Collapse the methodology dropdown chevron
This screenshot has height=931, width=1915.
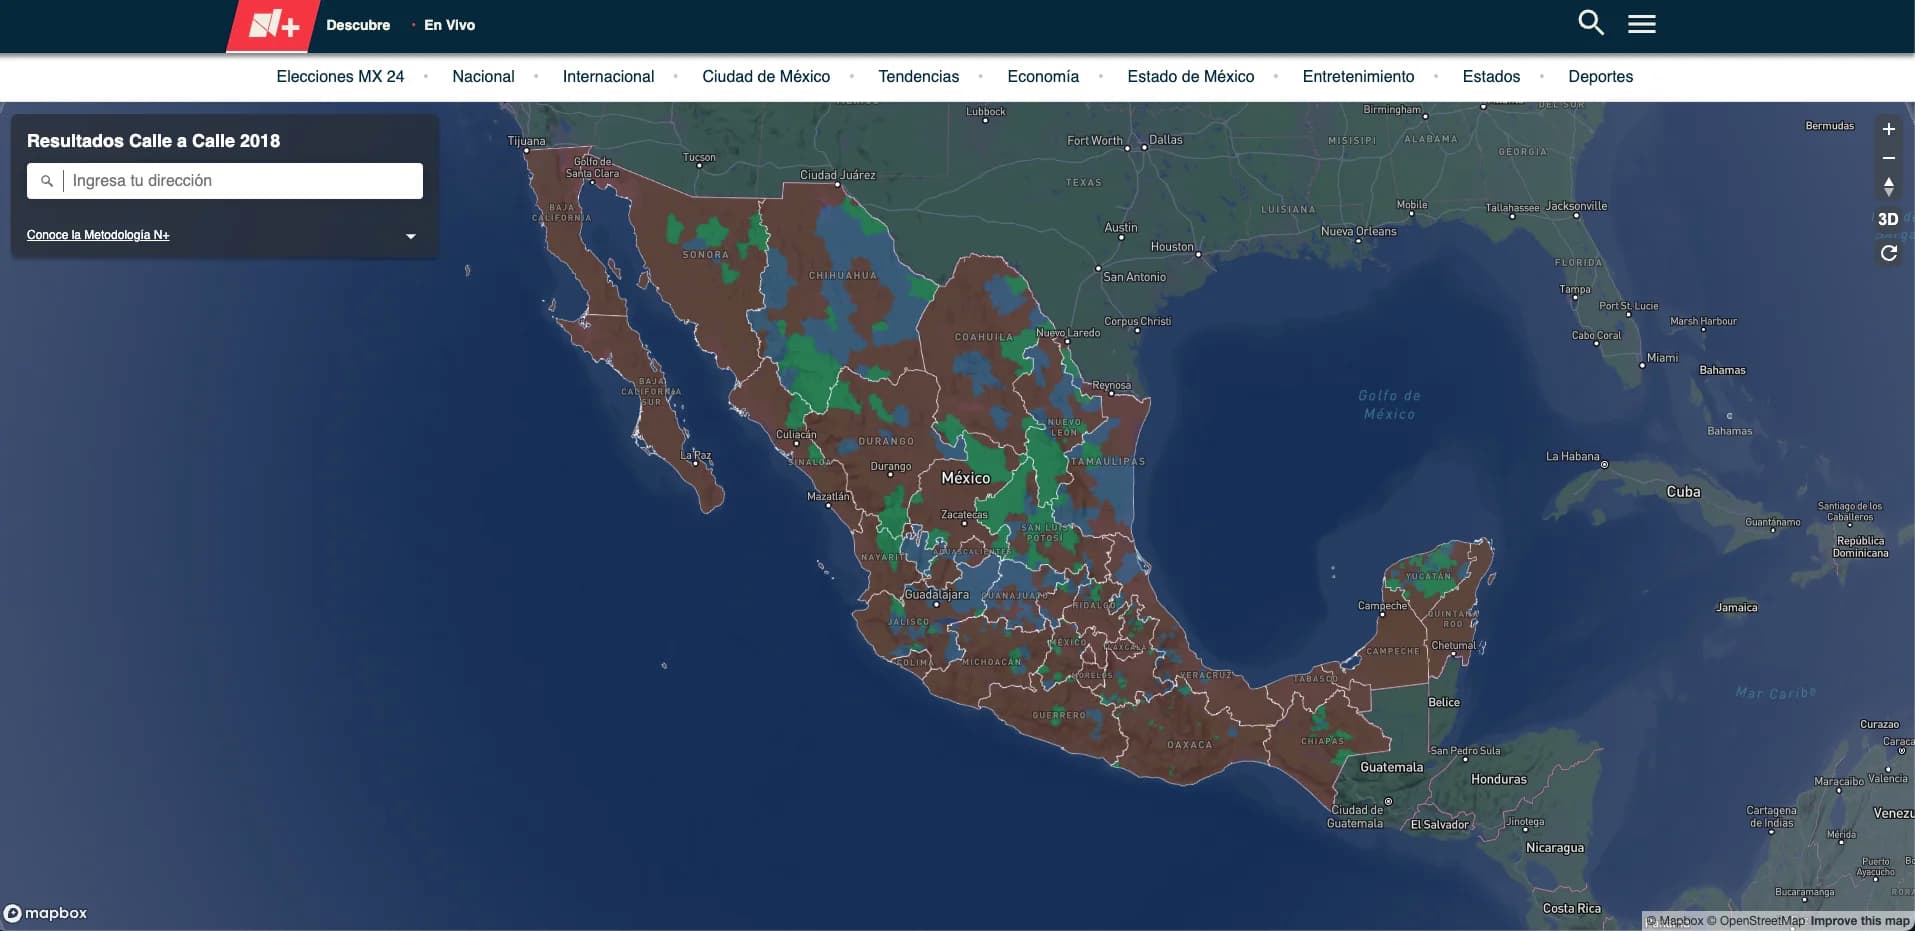410,235
